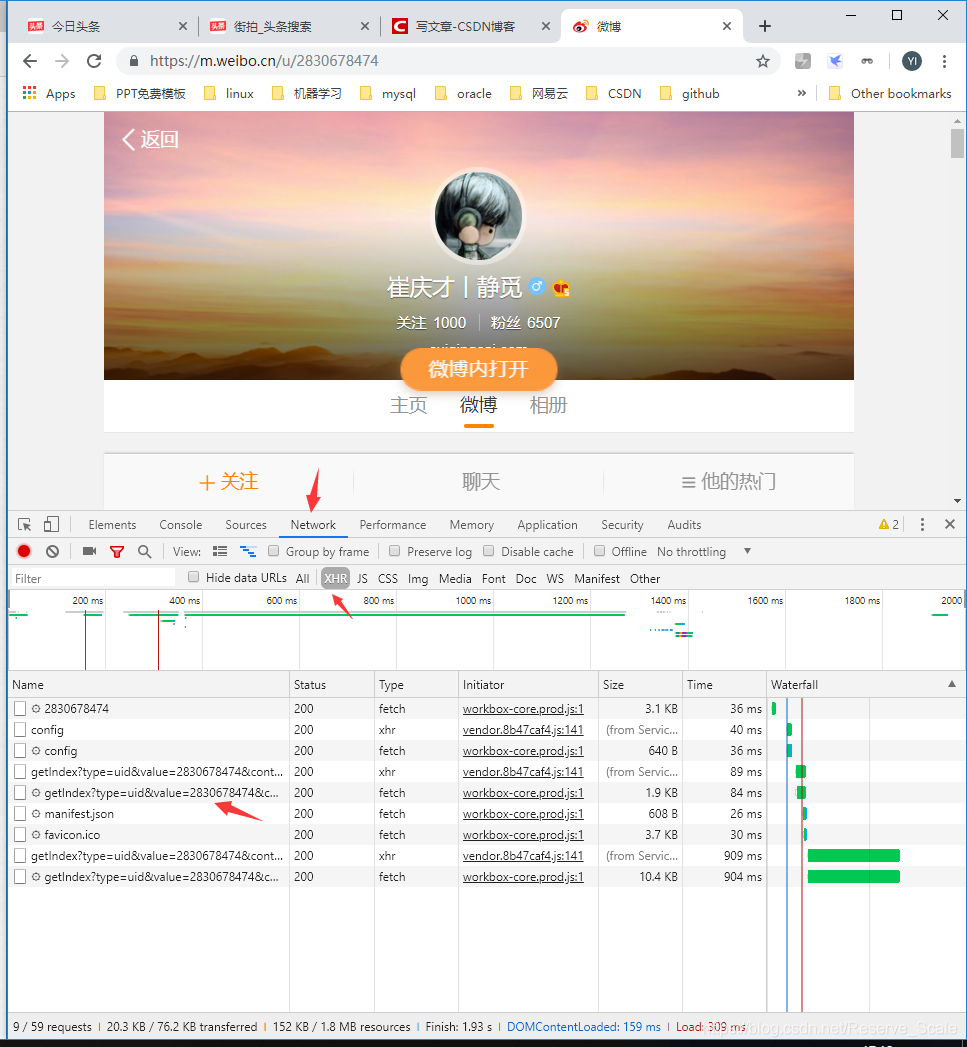Open 他的热门 menu
Image resolution: width=967 pixels, height=1047 pixels.
pos(729,481)
